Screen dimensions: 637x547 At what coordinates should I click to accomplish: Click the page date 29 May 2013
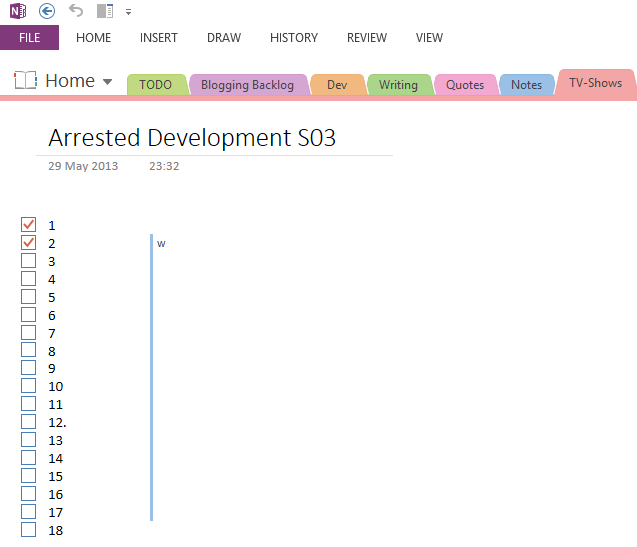point(83,166)
